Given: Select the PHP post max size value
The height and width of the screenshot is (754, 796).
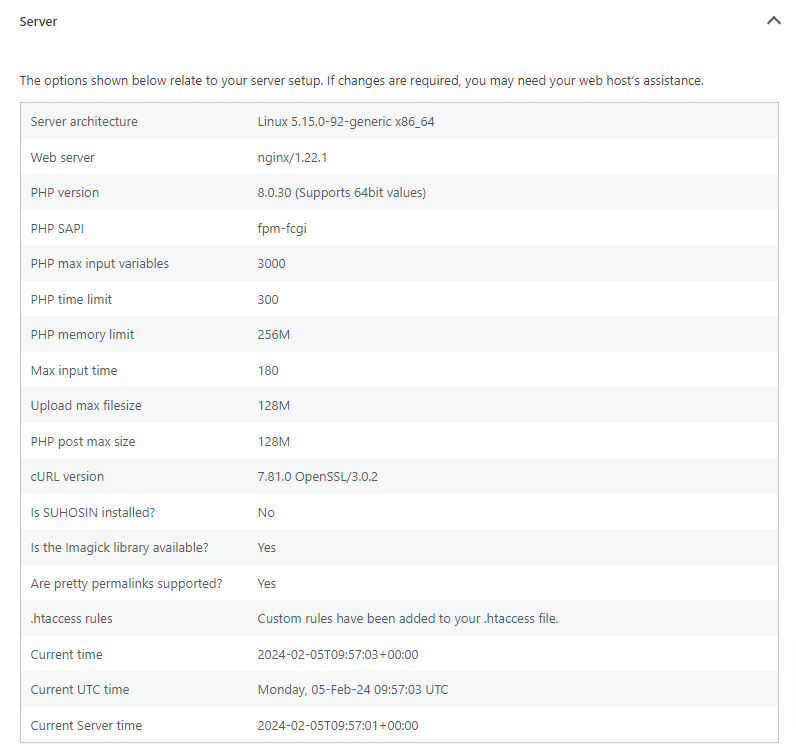Looking at the screenshot, I should [x=274, y=442].
